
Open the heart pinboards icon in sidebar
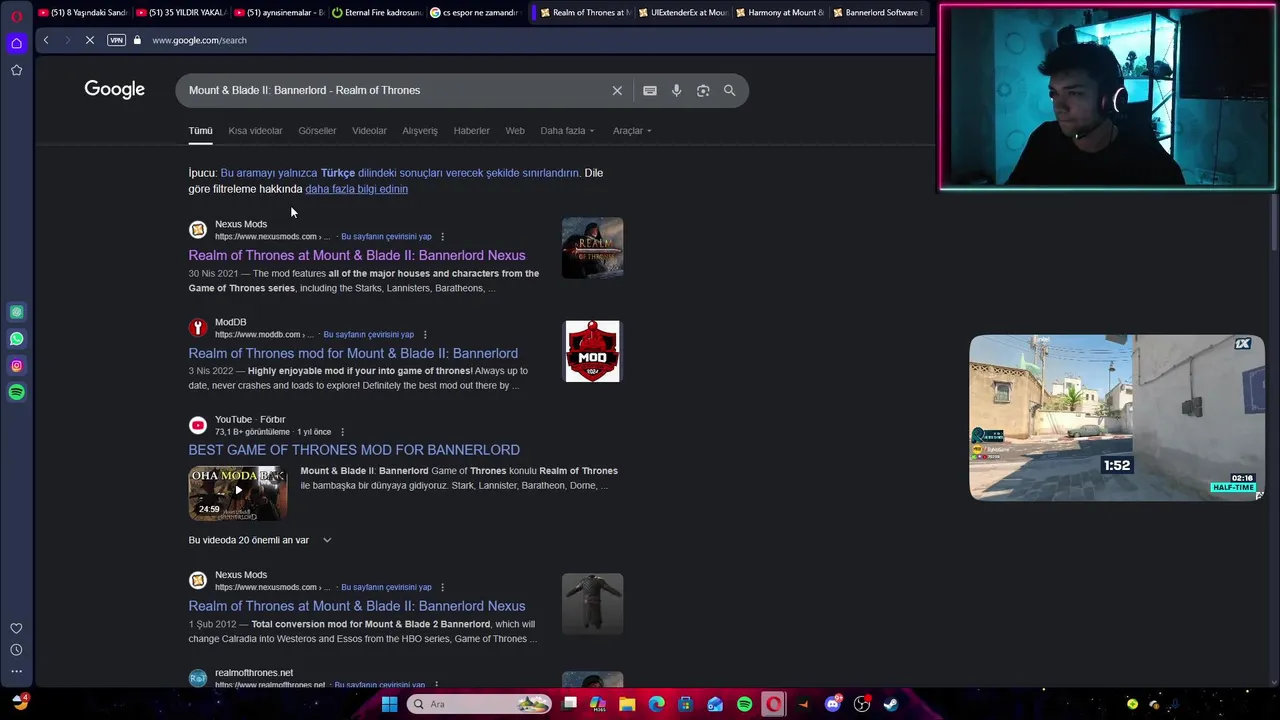(17, 628)
